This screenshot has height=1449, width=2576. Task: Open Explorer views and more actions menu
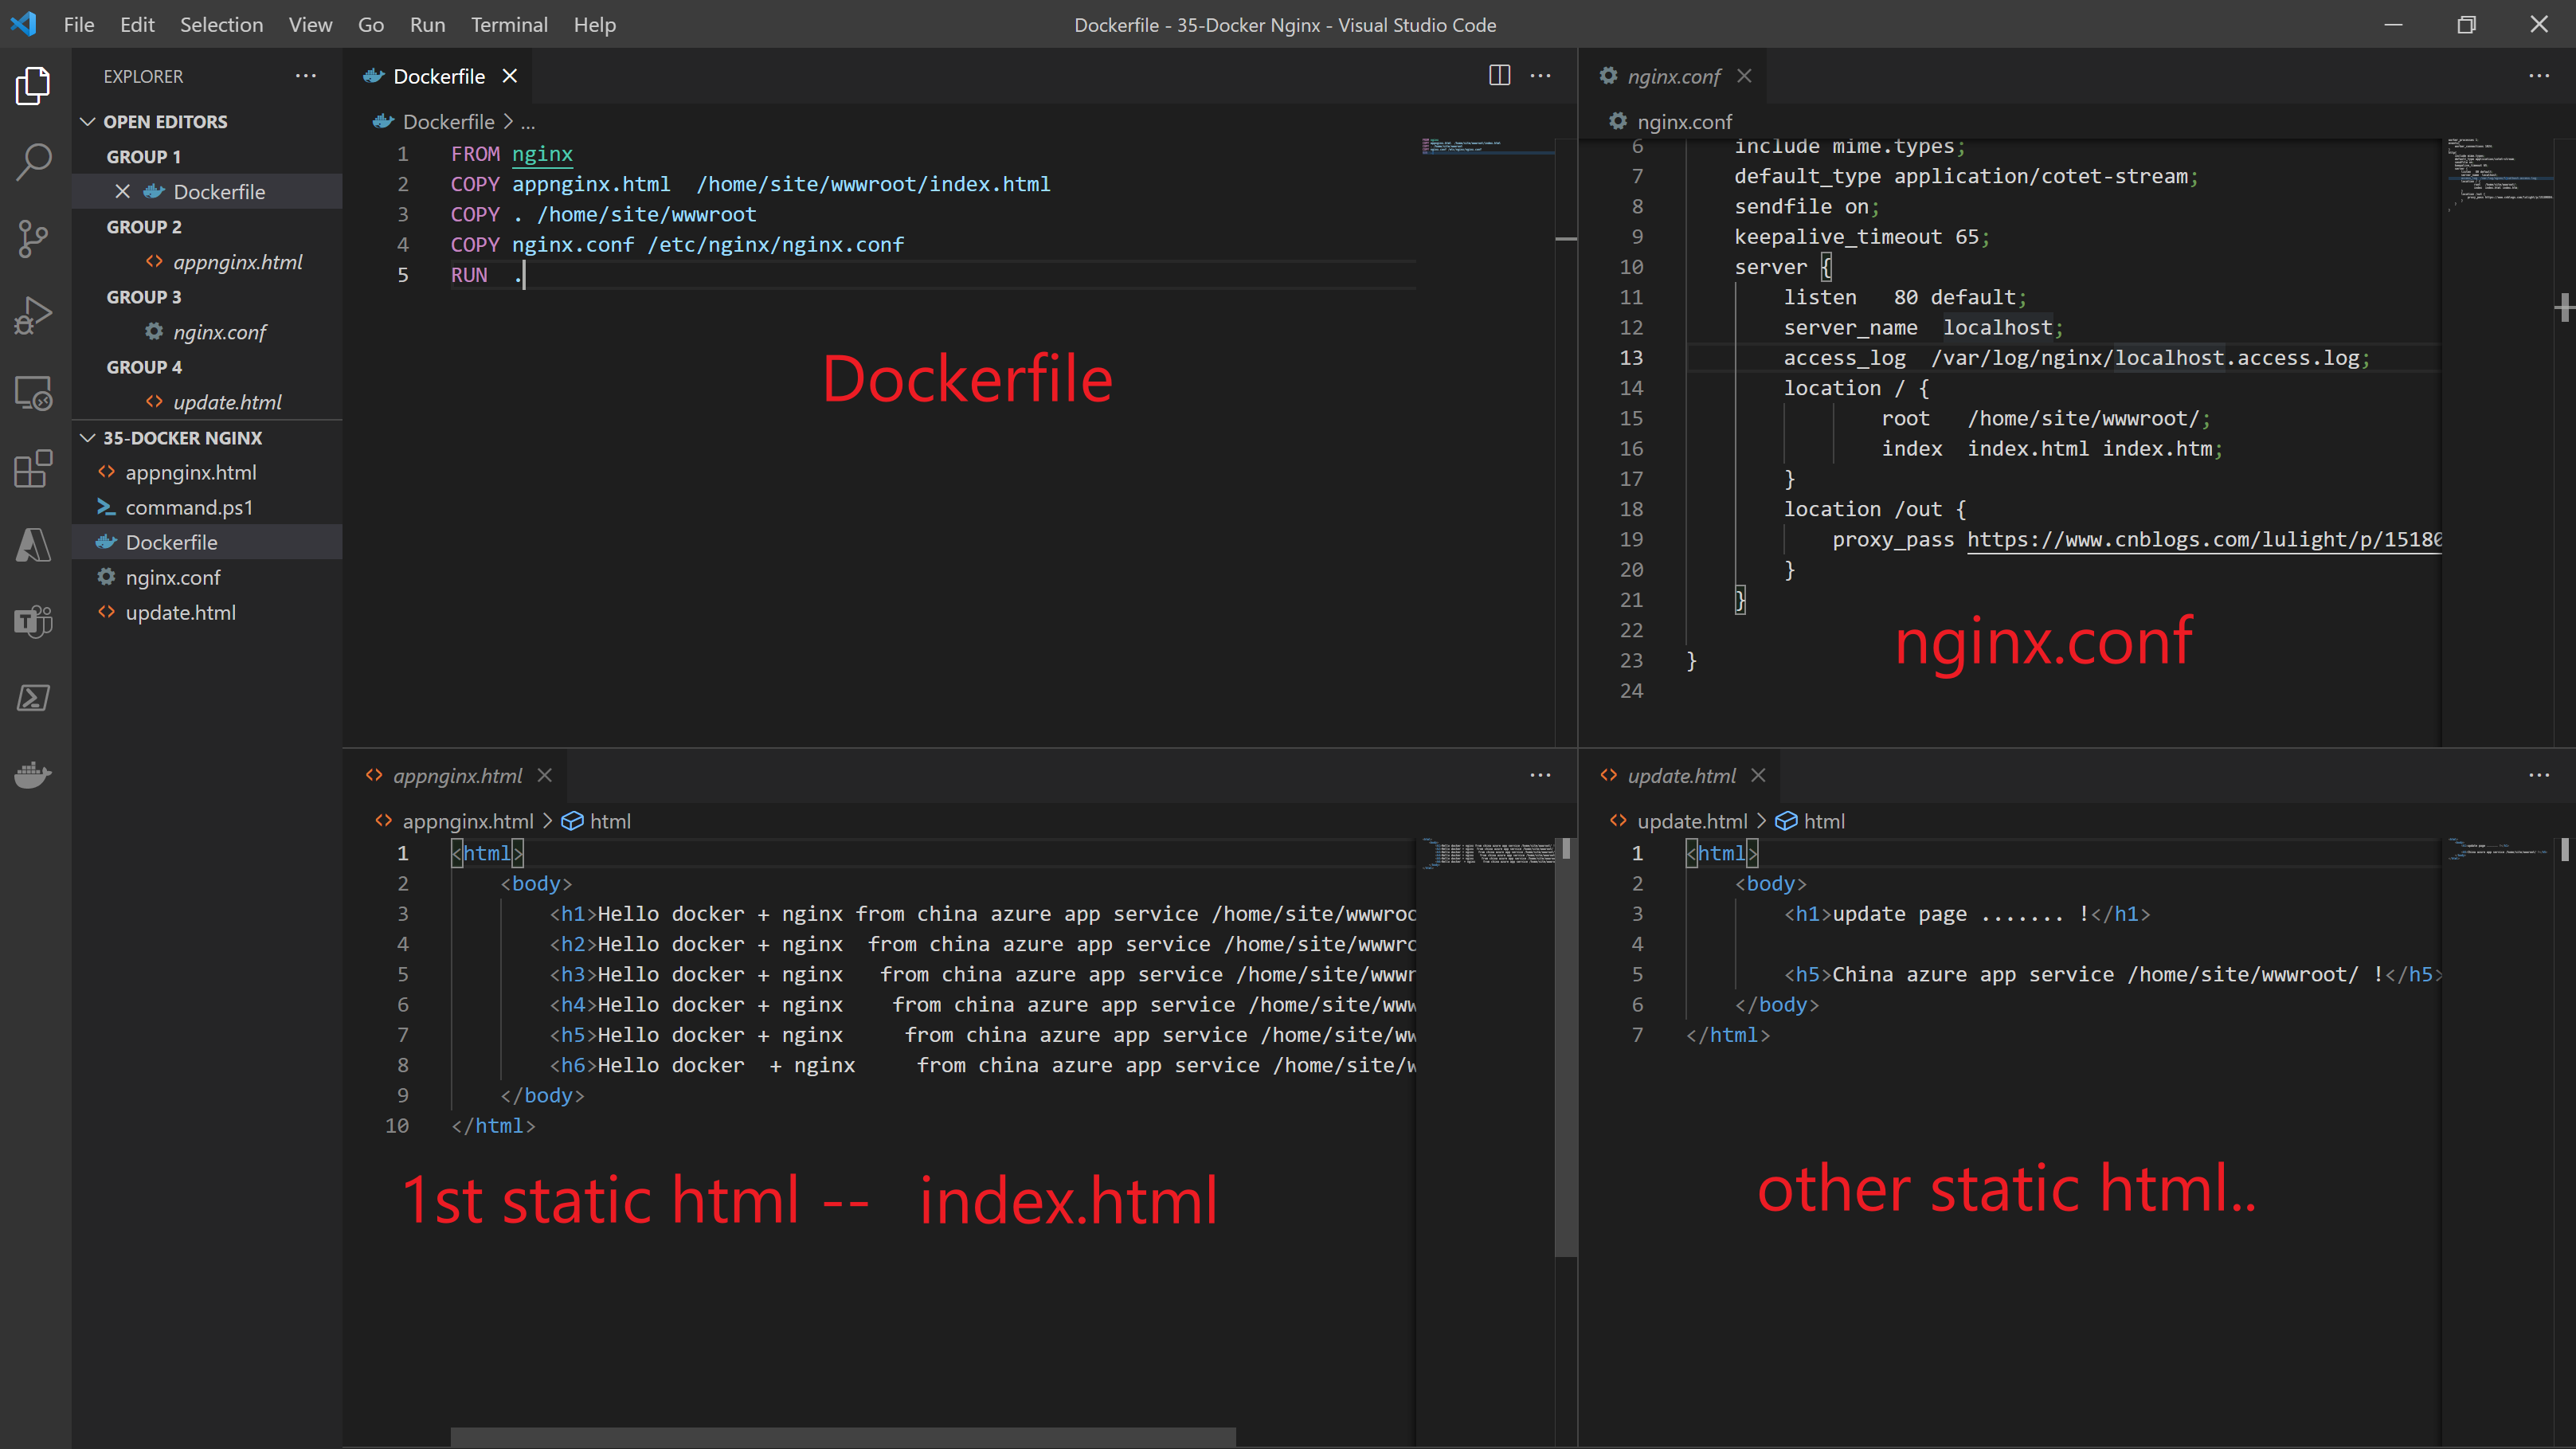coord(306,76)
